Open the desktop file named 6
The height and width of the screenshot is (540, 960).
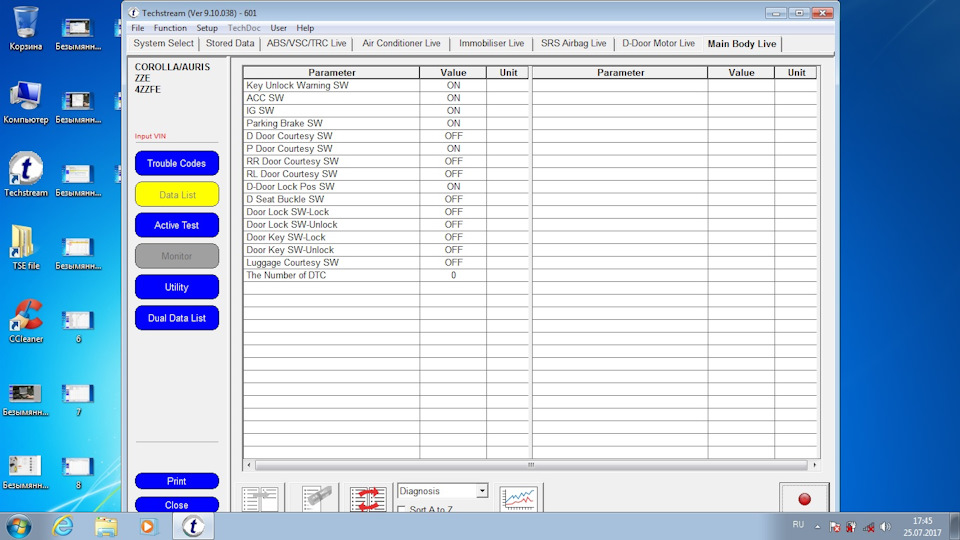tap(78, 326)
